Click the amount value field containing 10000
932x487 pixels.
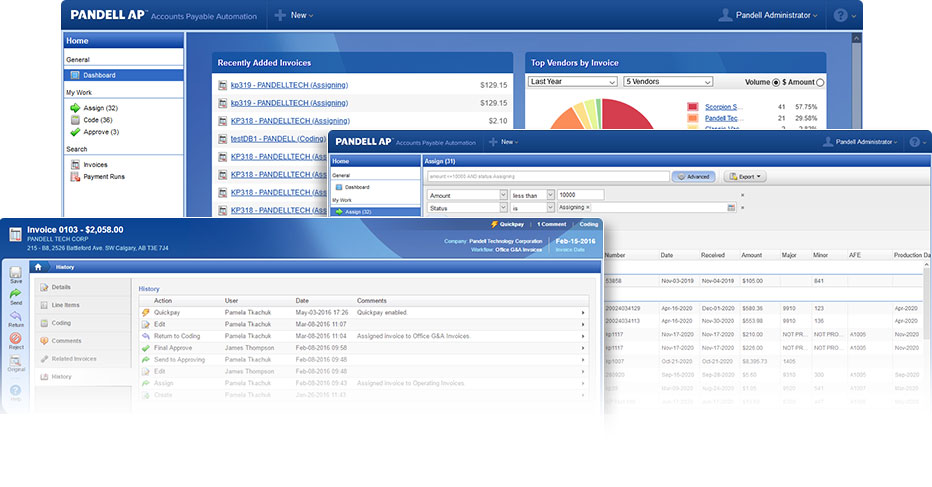click(x=580, y=194)
